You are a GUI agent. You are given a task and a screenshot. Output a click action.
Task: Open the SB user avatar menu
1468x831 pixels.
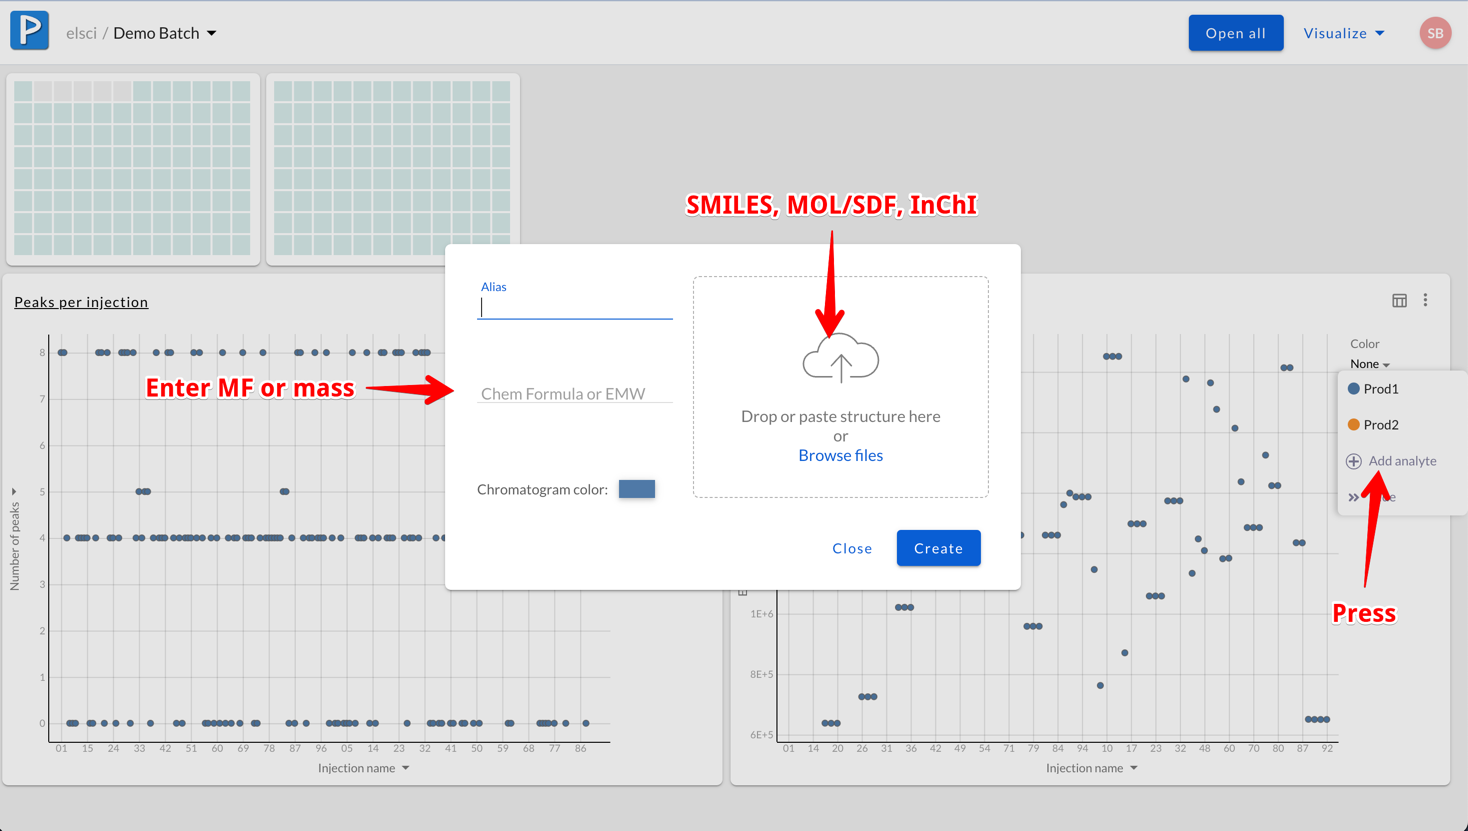(1435, 33)
